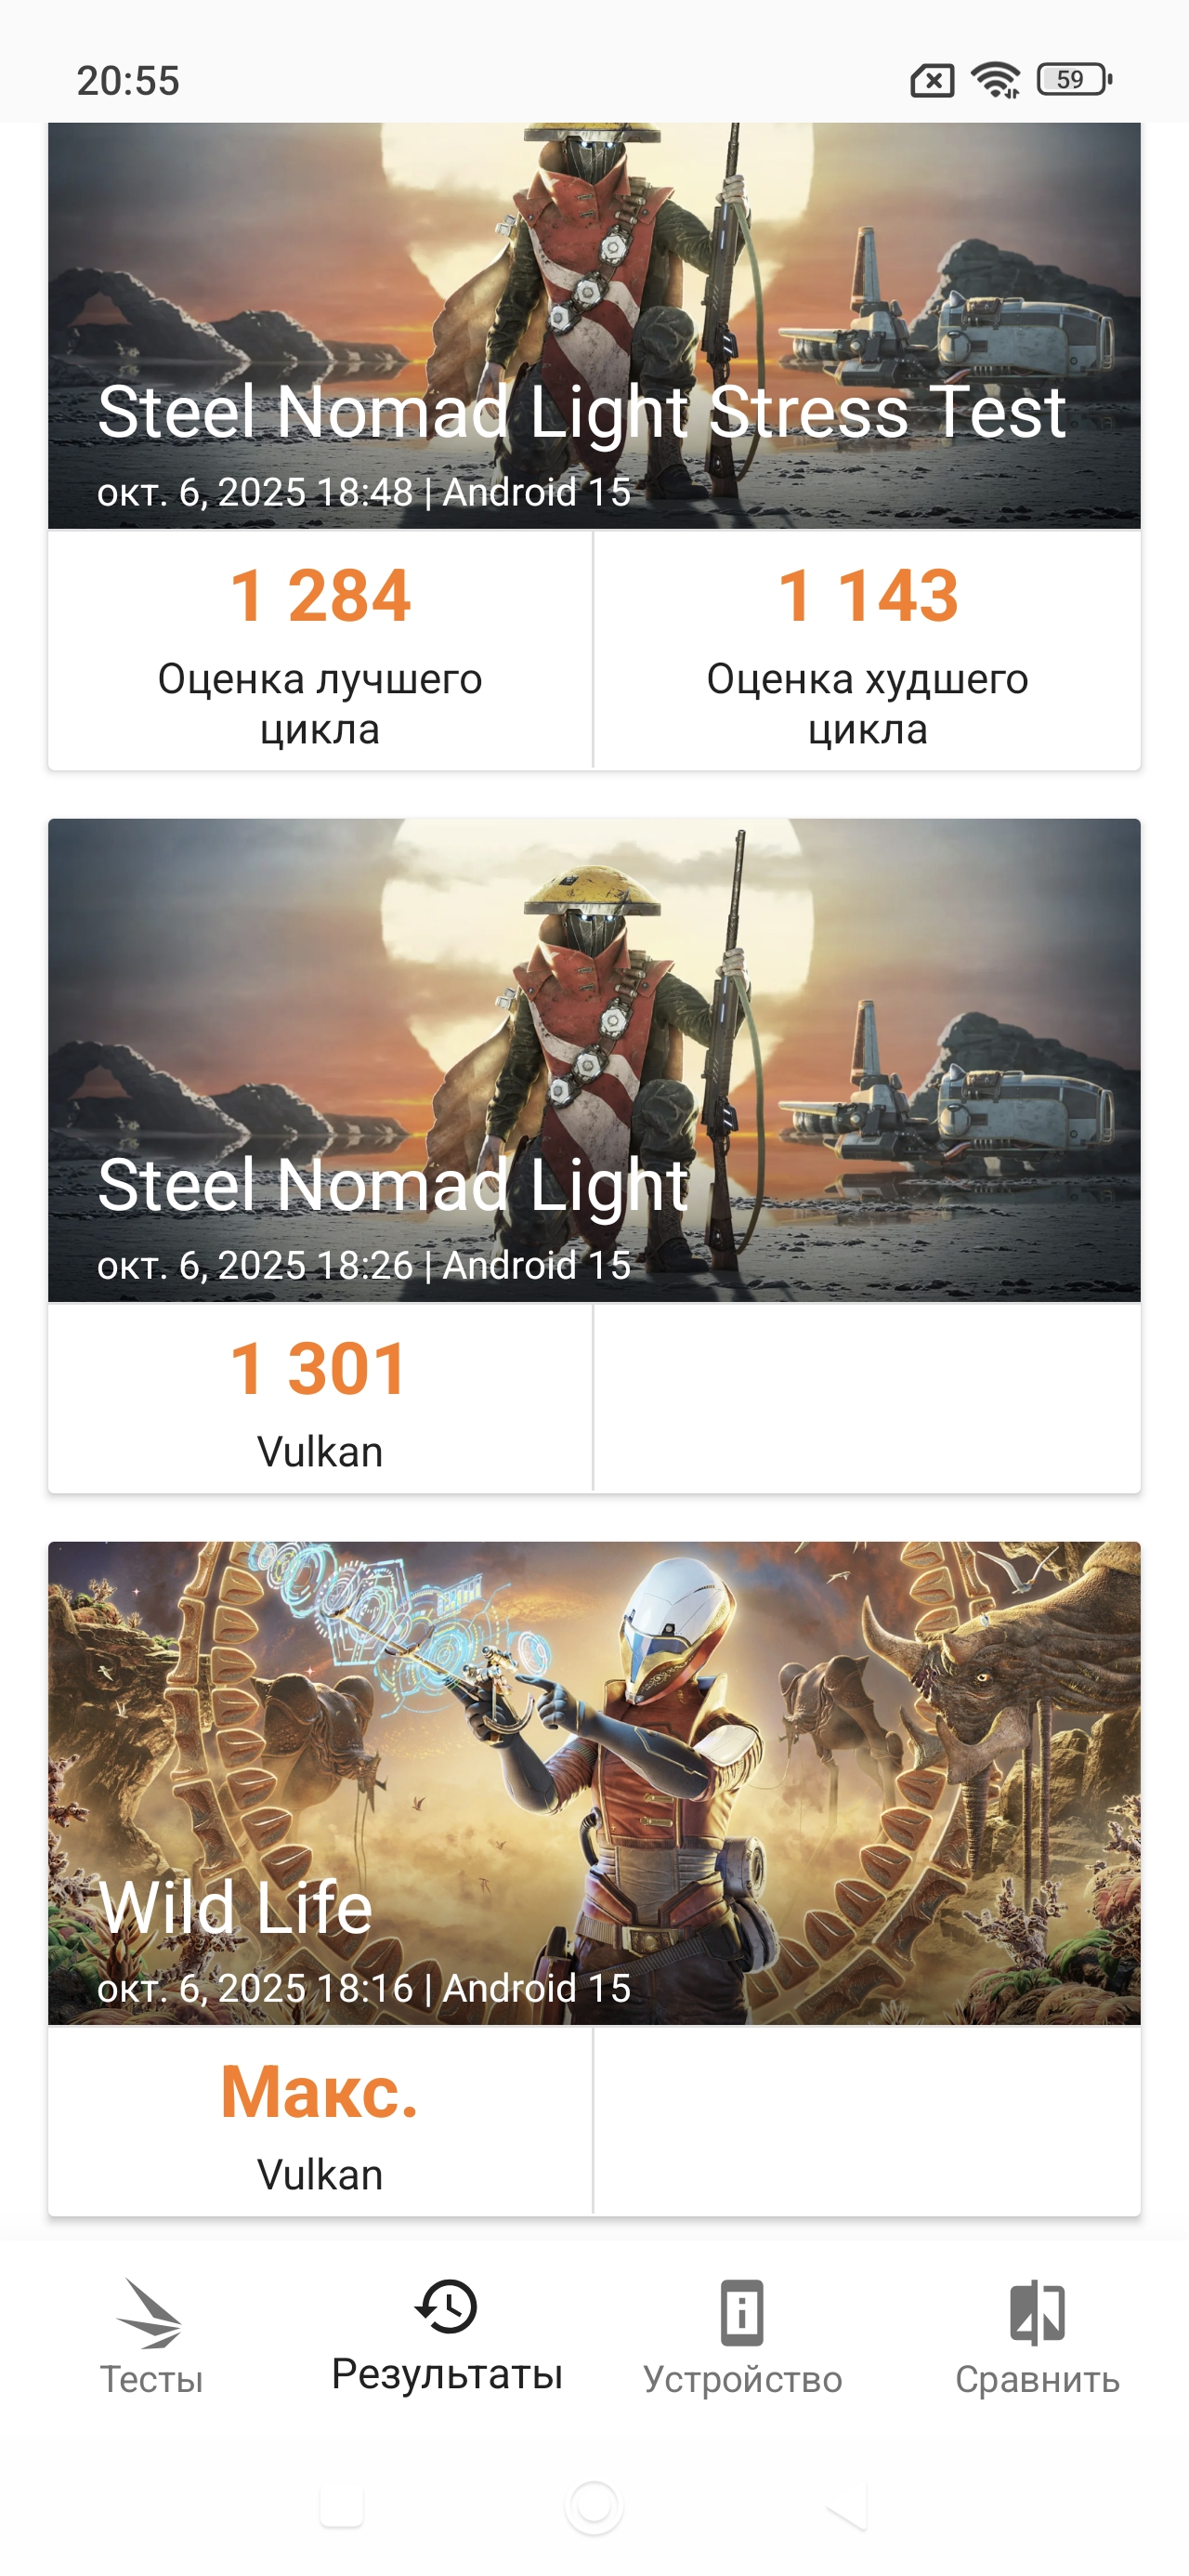Tap the worst loop score 1 143

pos(867,596)
